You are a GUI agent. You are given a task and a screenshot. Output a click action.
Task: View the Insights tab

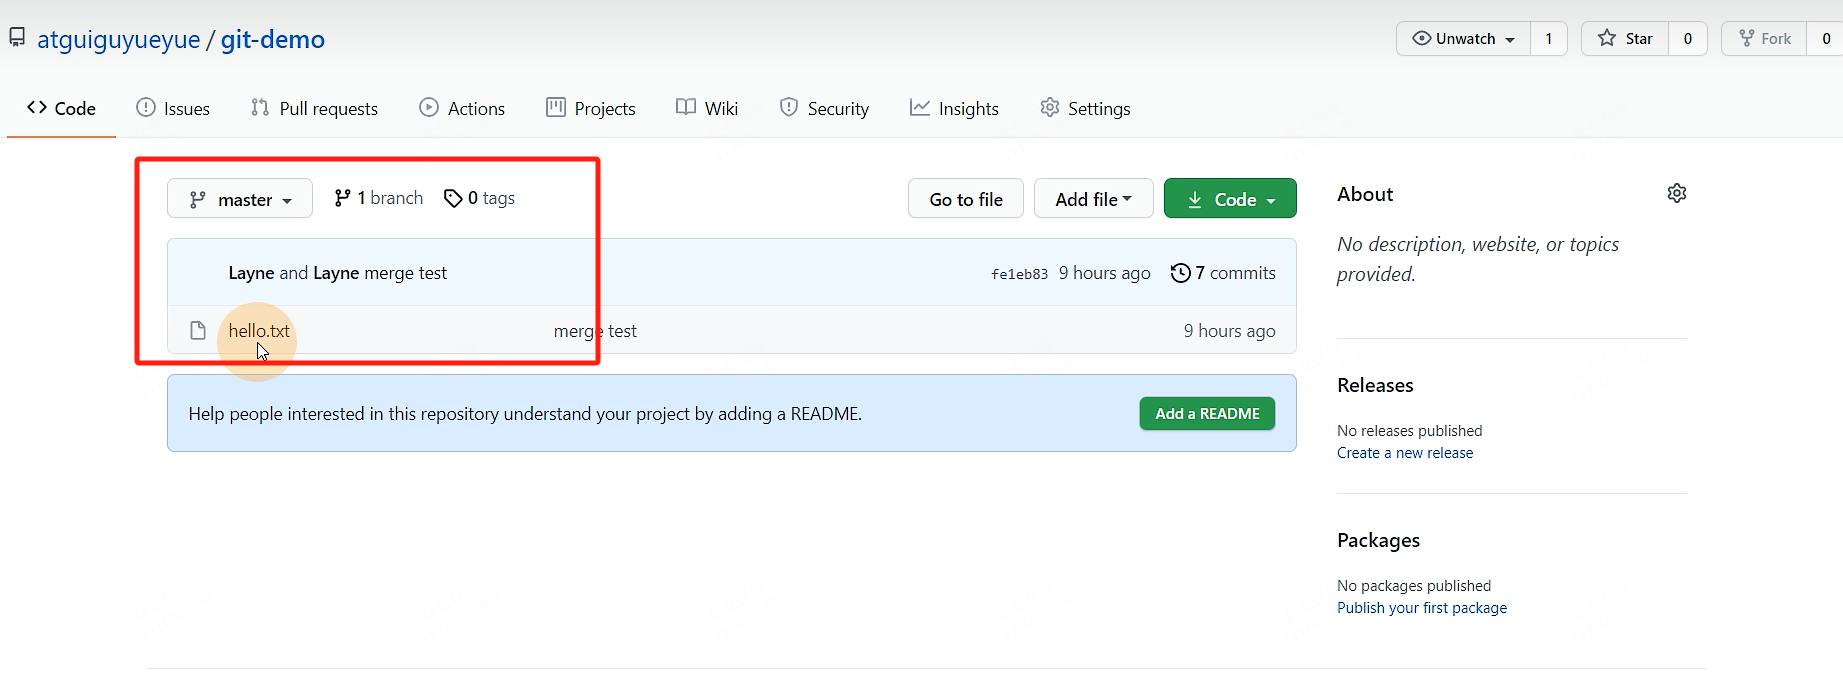[954, 108]
